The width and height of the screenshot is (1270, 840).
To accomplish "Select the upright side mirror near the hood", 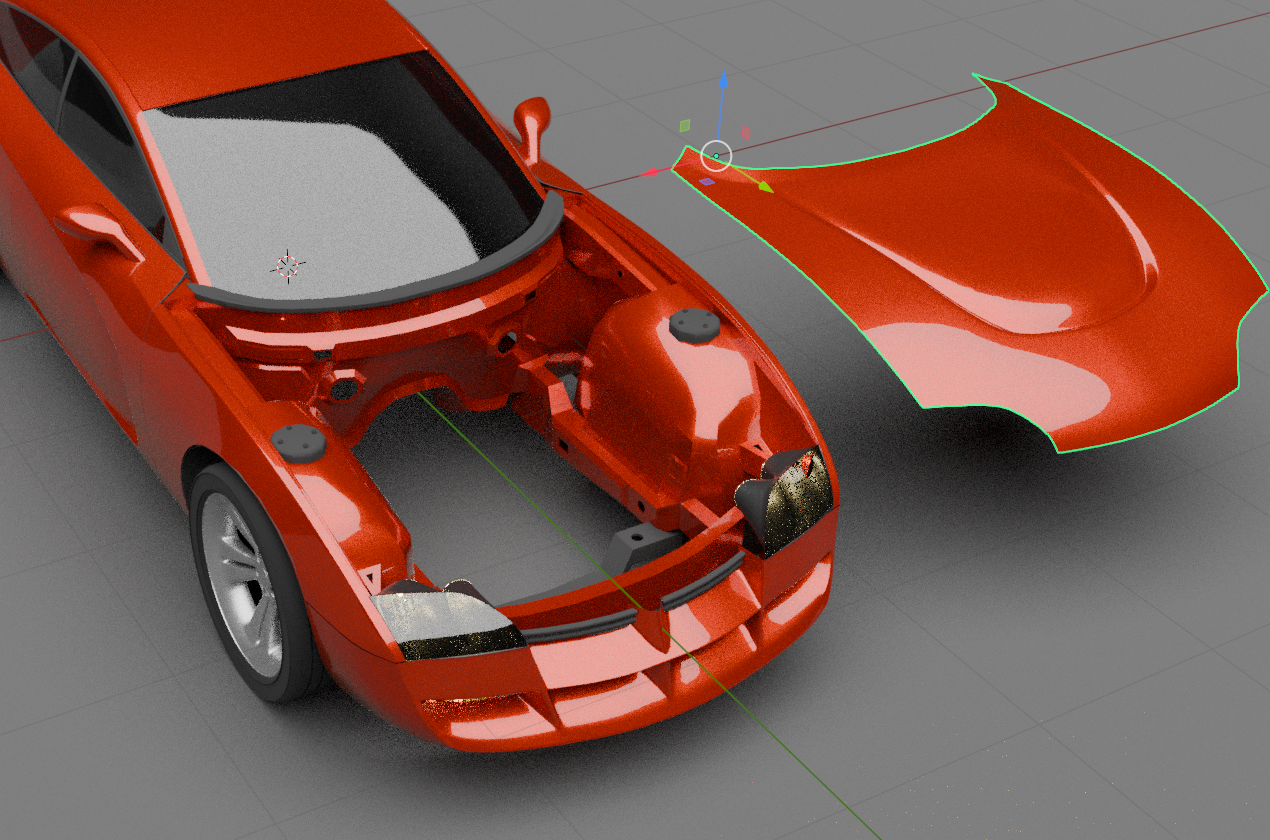I will tap(533, 128).
